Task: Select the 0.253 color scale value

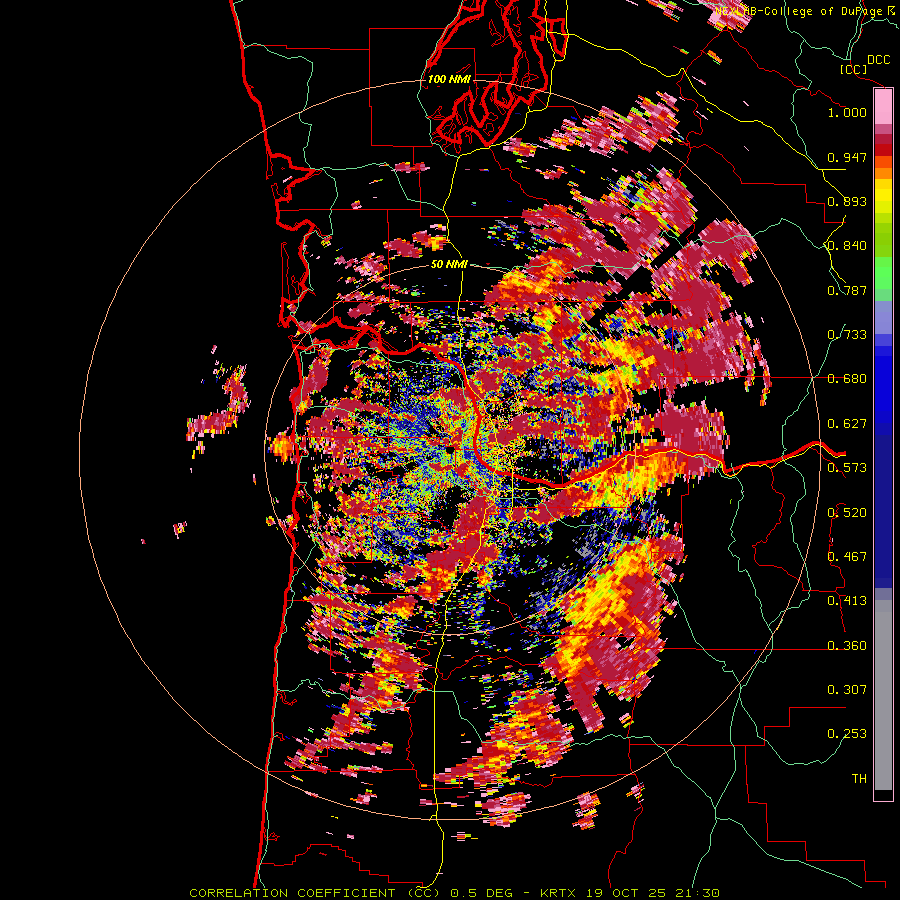Action: [847, 734]
